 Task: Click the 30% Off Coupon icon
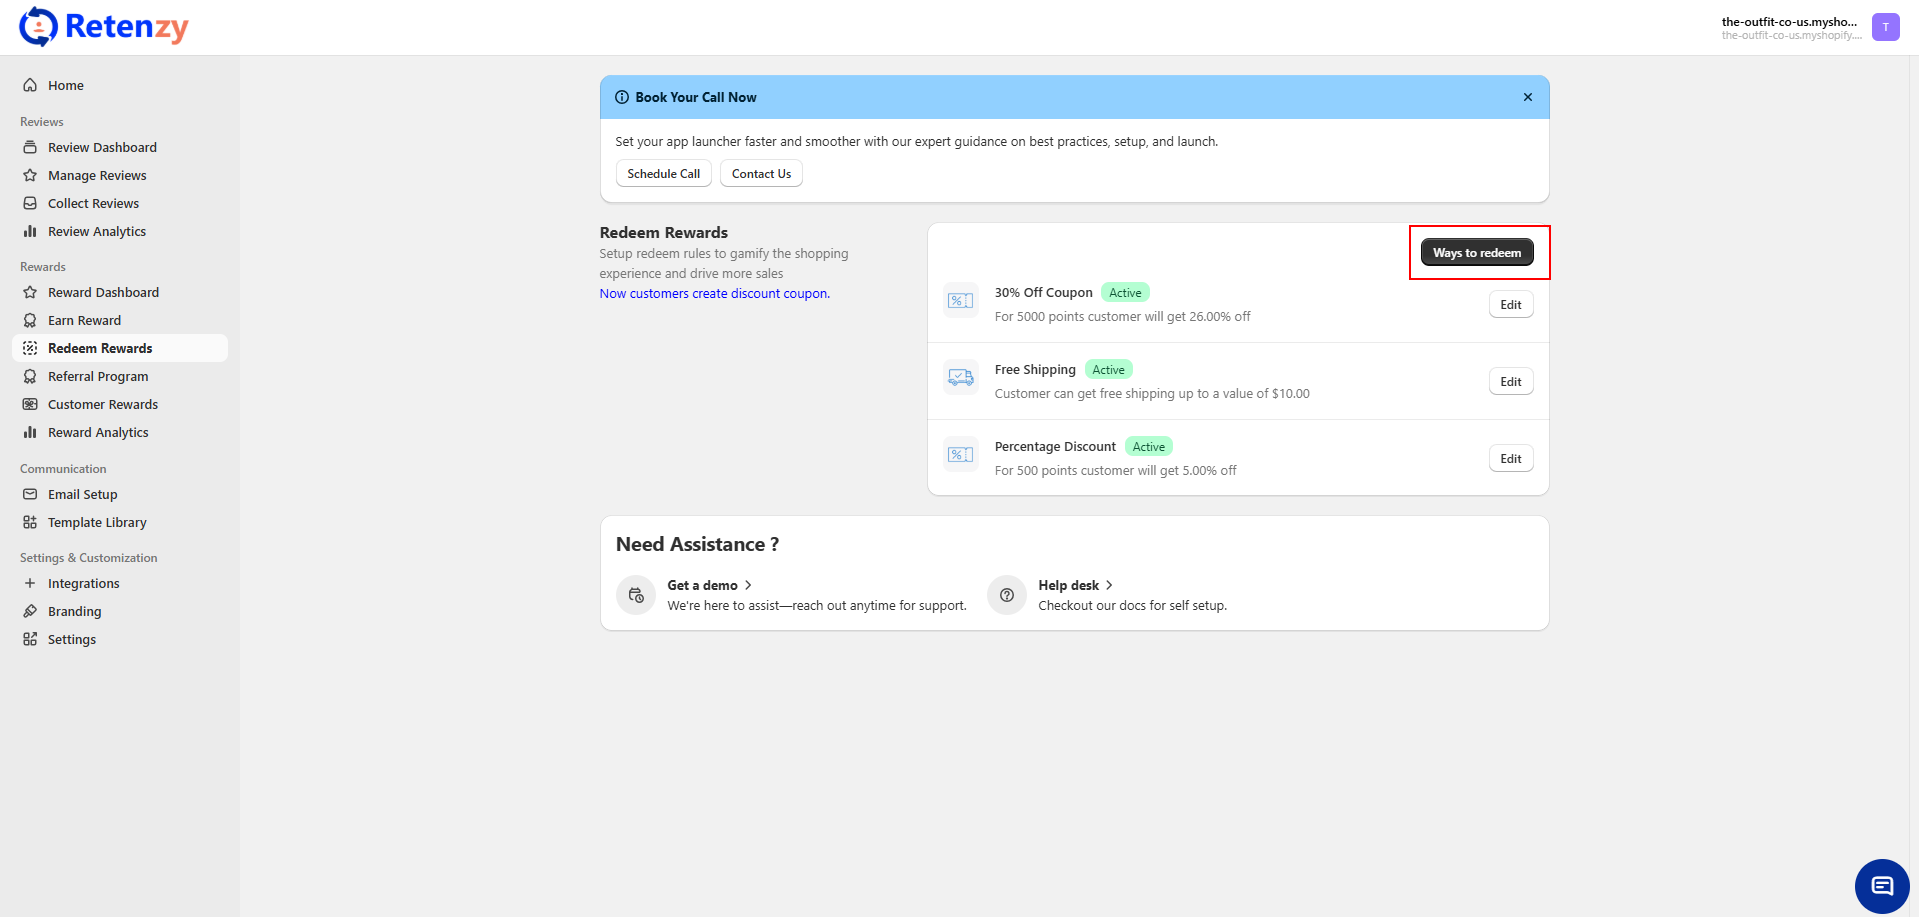tap(960, 301)
